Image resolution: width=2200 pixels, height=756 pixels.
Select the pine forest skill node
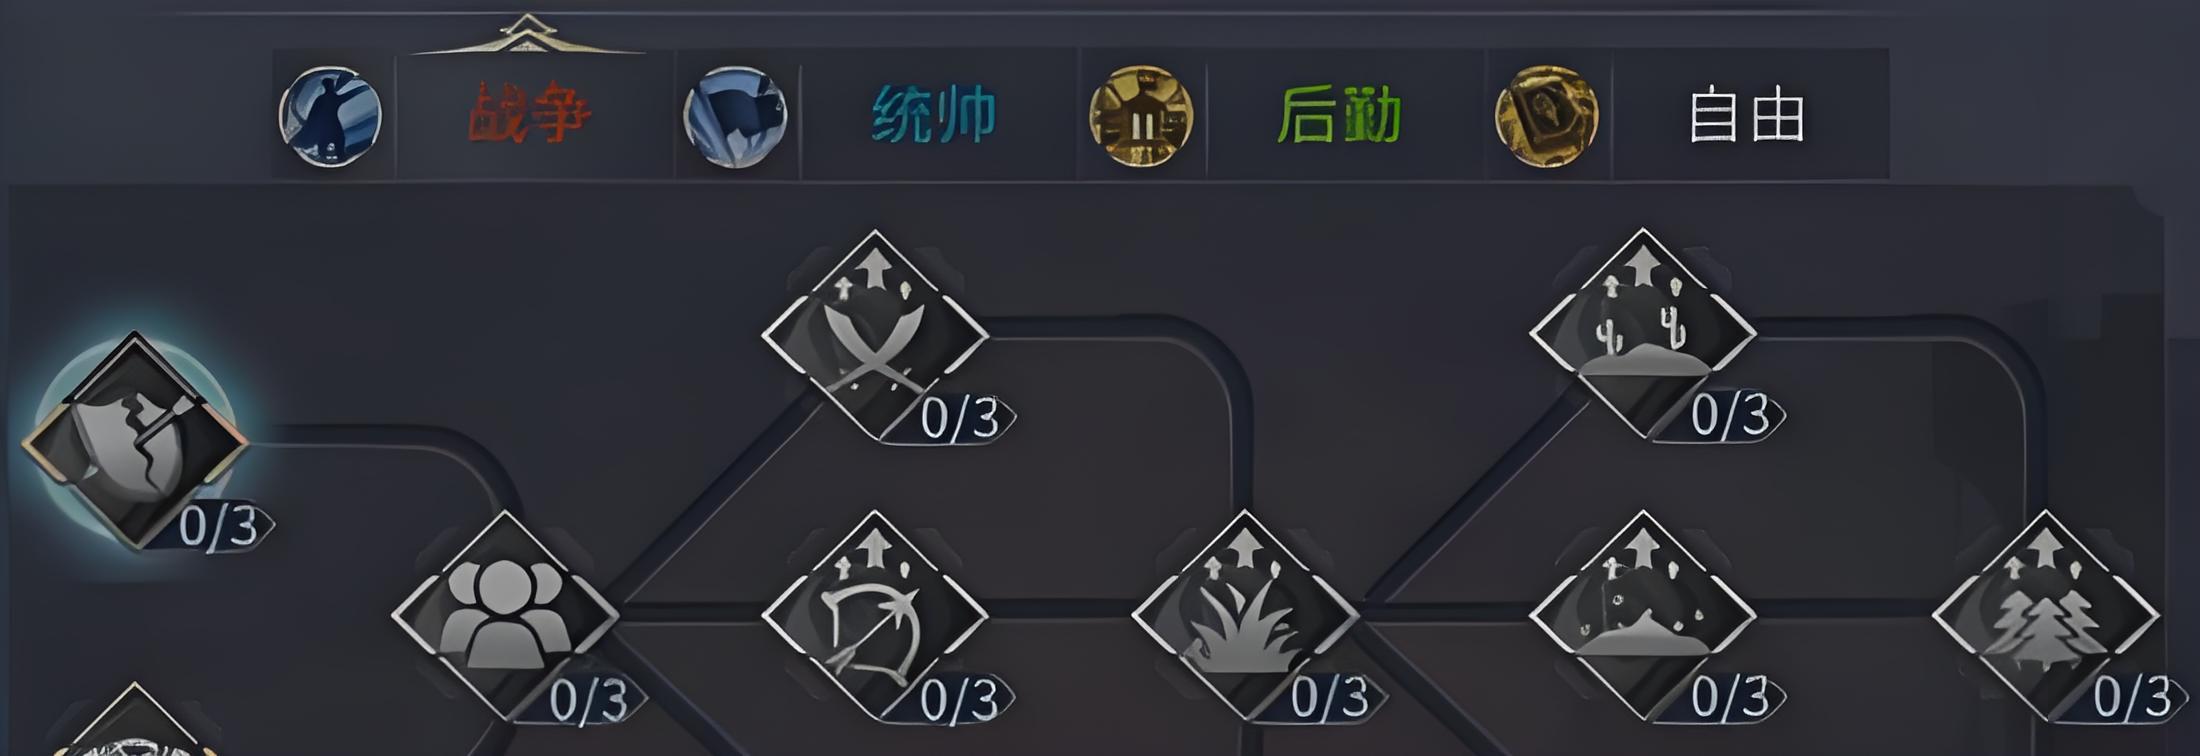coord(2045,613)
